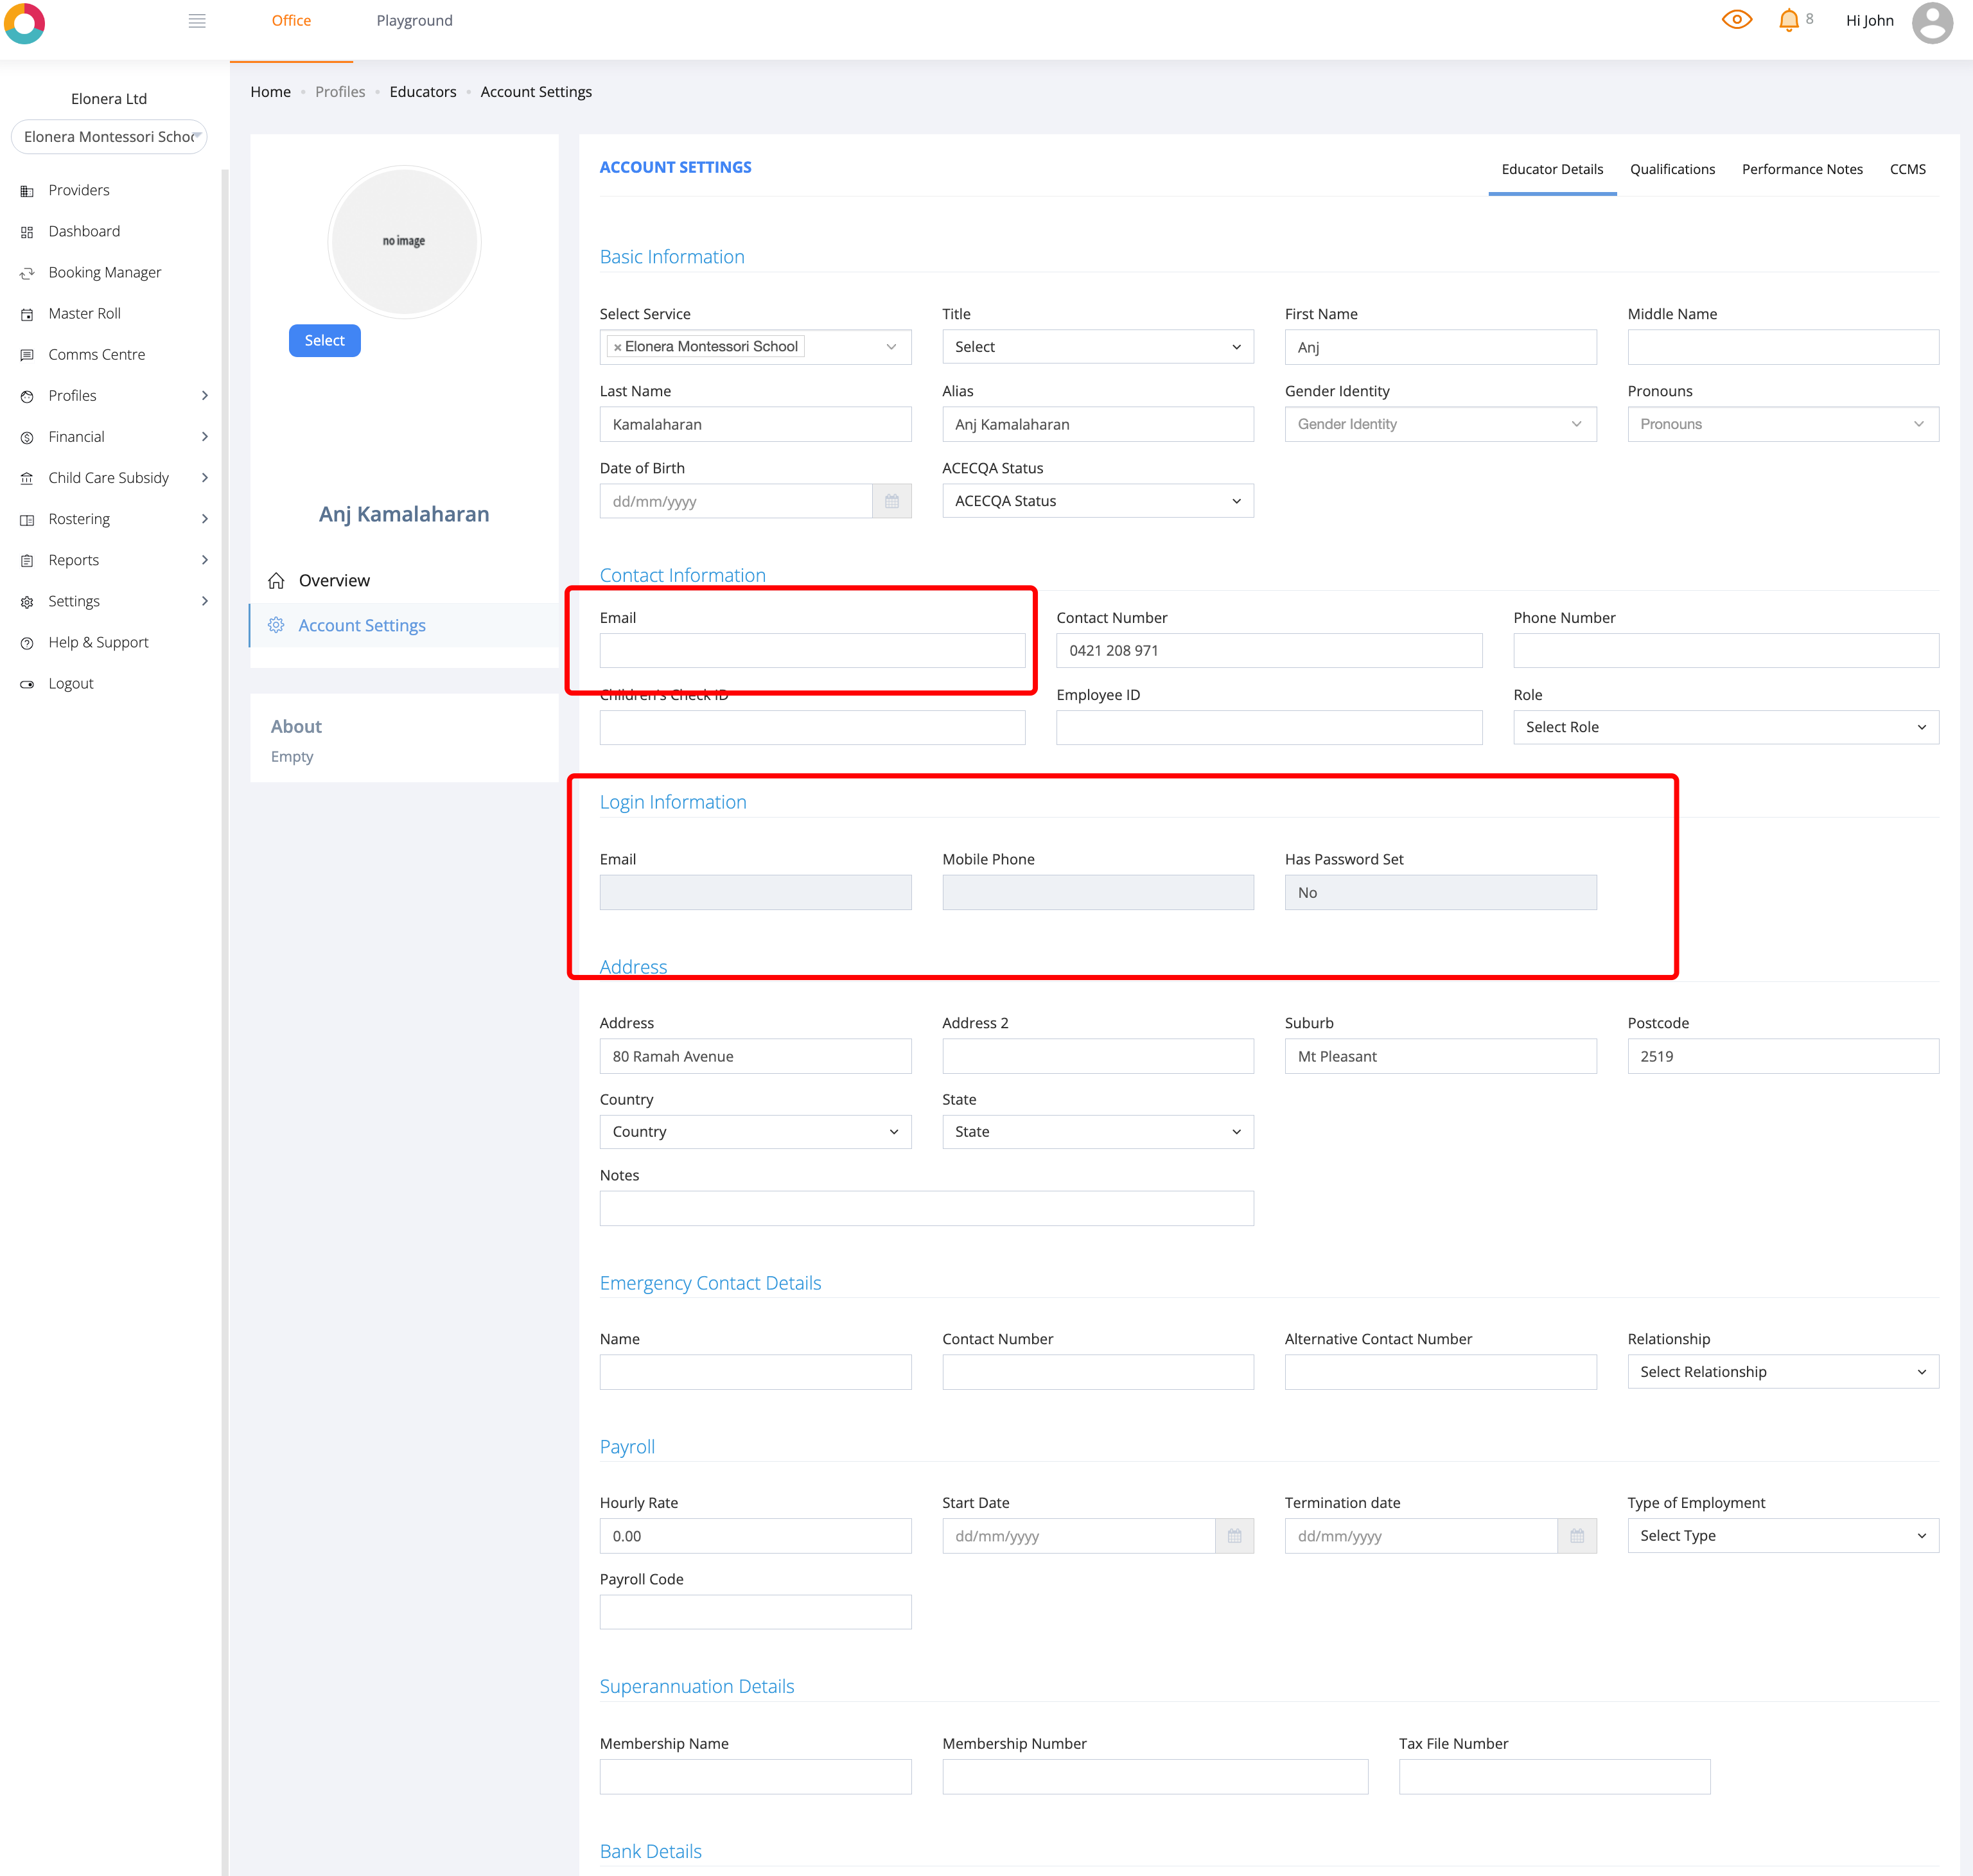Toggle the eye visibility icon in header

pos(1736,20)
